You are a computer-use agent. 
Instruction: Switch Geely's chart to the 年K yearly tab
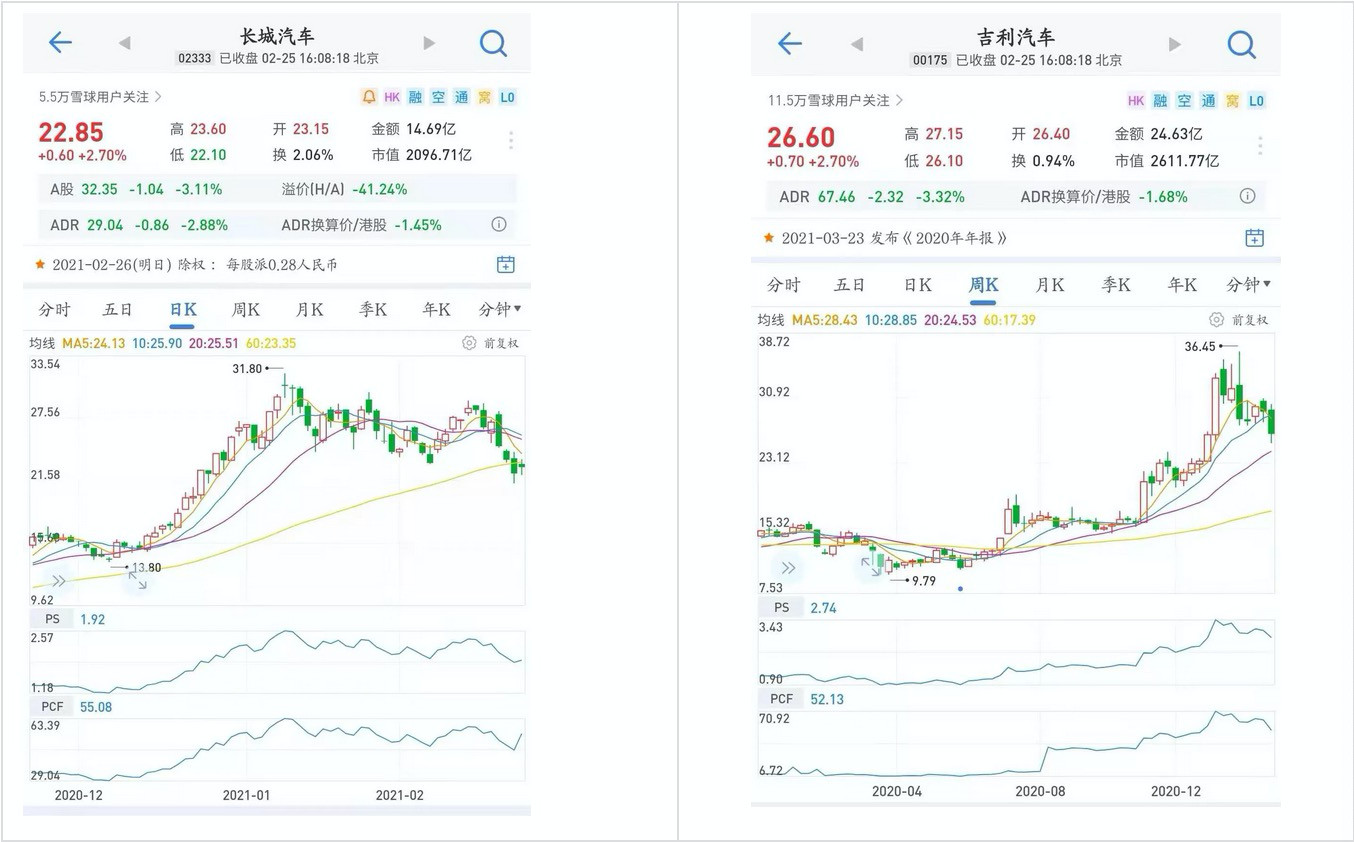point(1181,284)
